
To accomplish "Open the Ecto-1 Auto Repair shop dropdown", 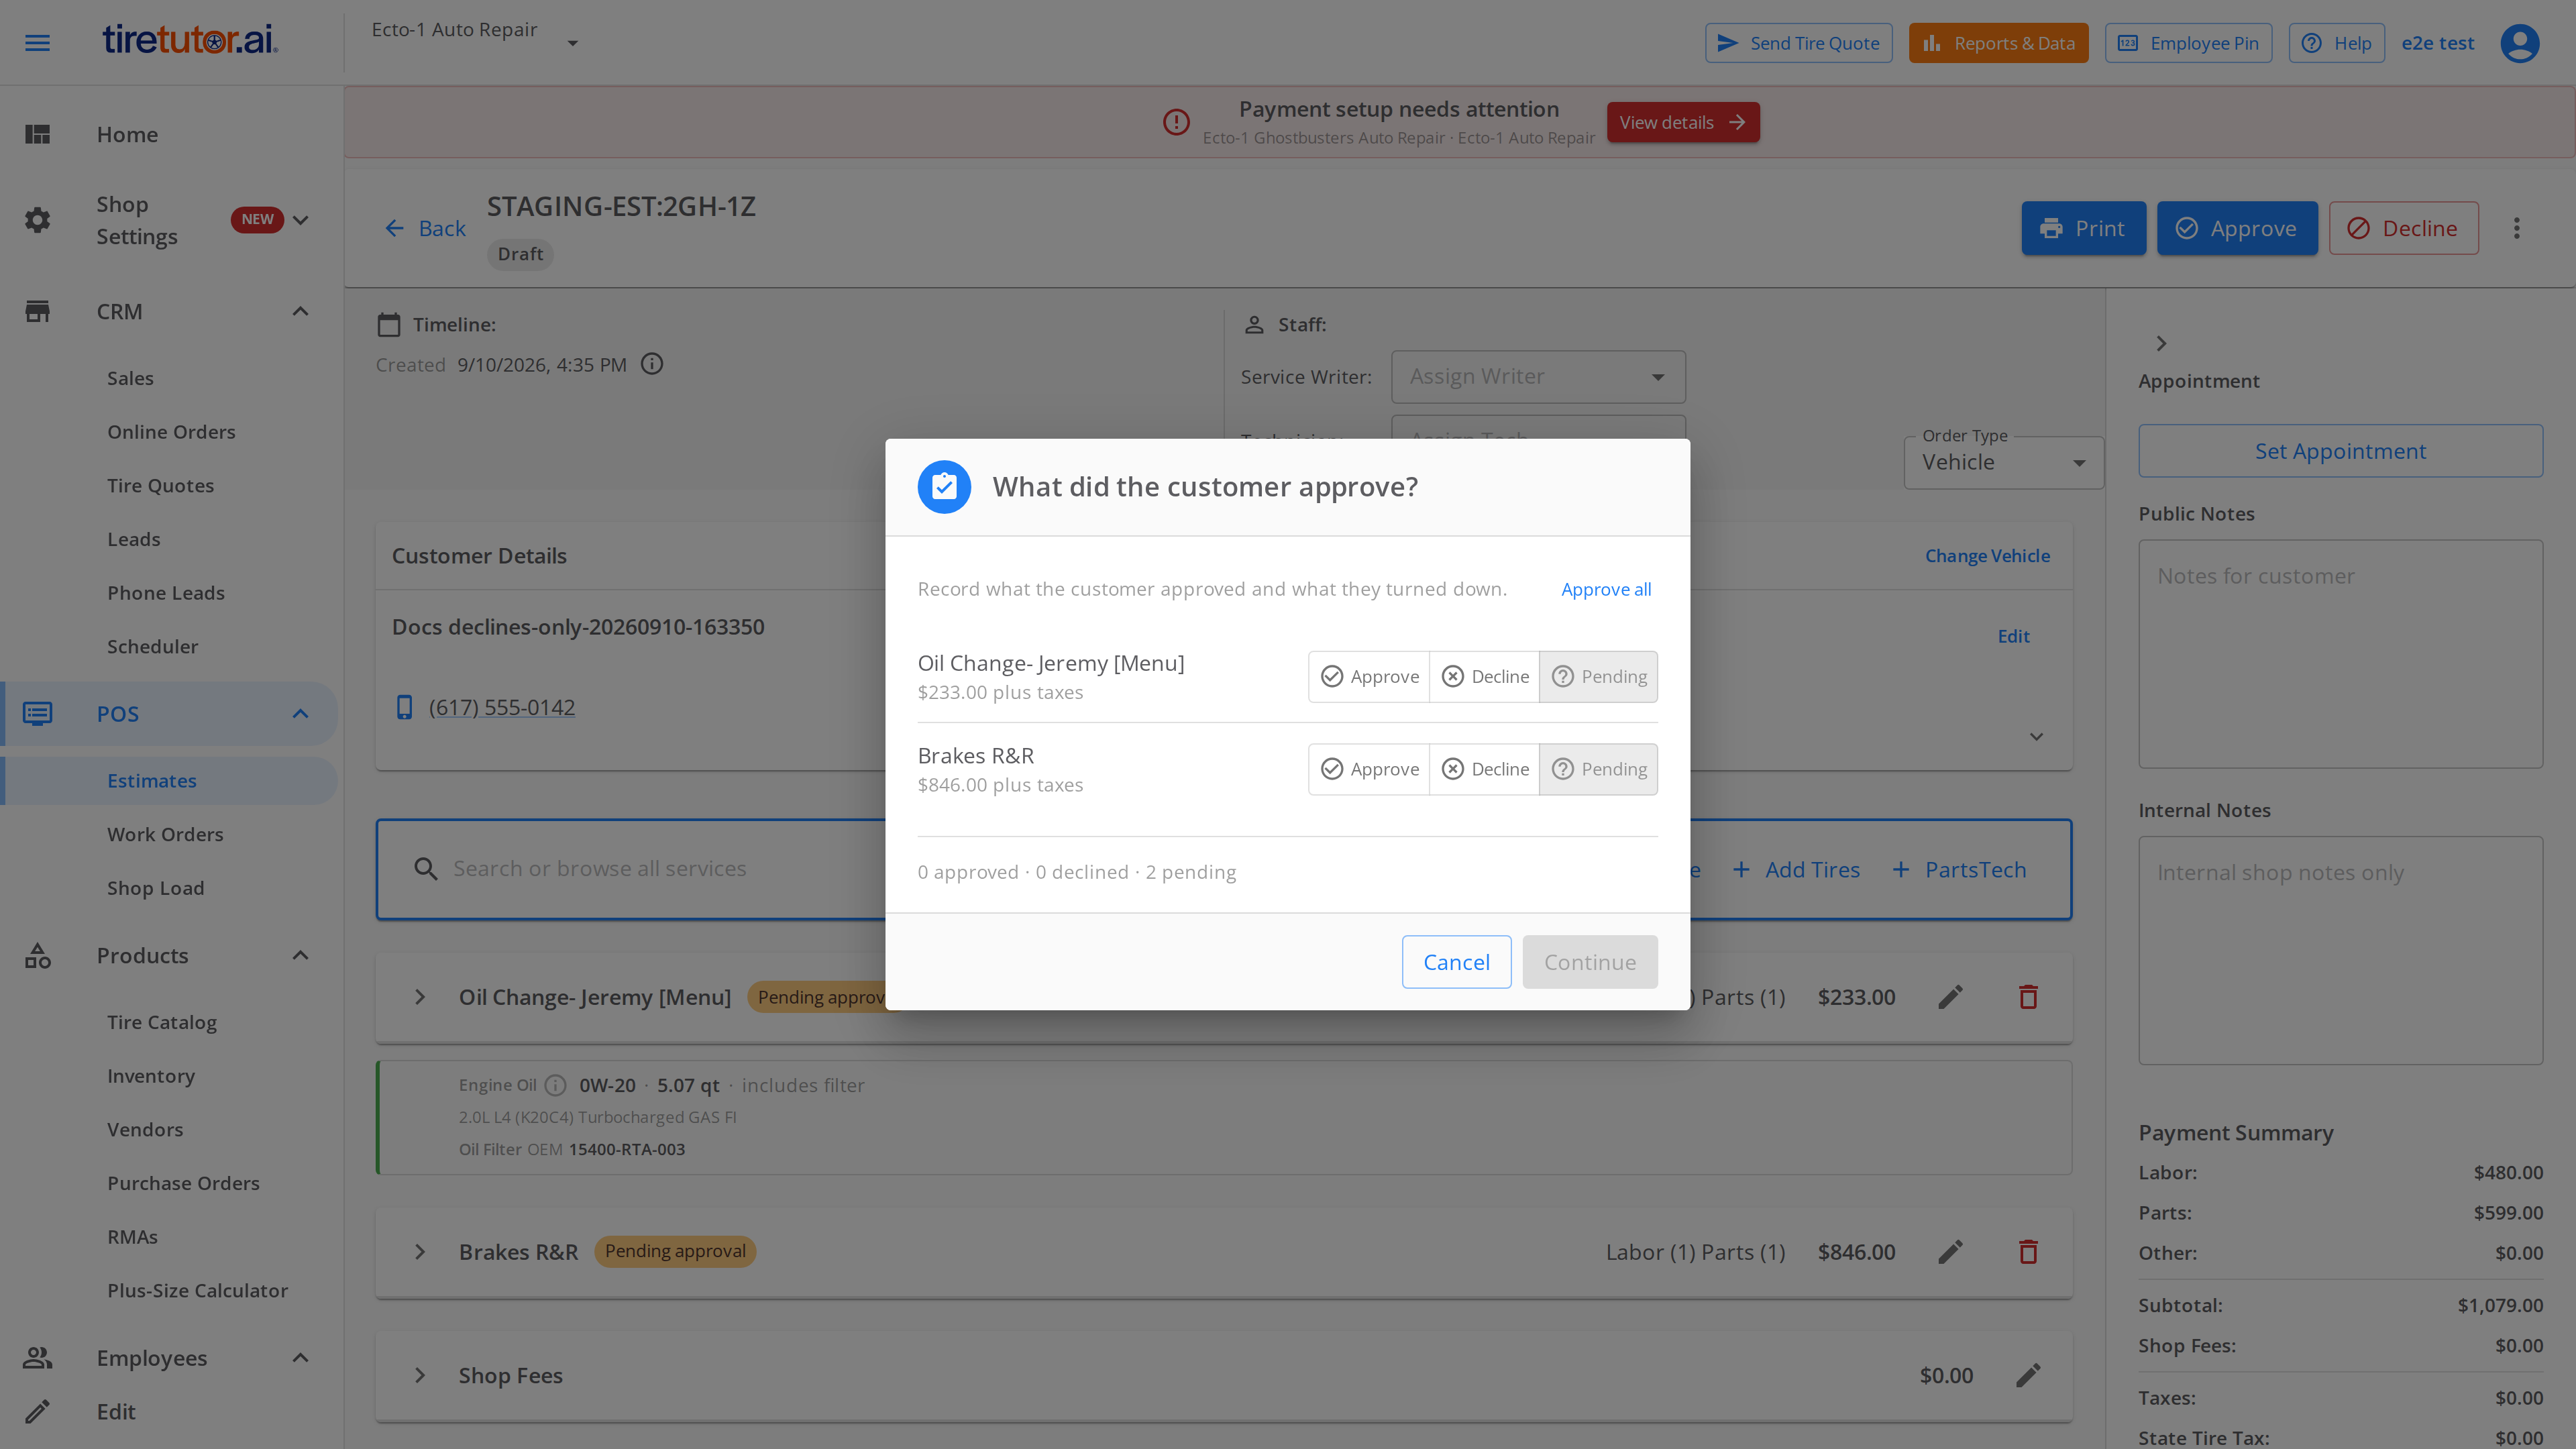I will 475,42.
